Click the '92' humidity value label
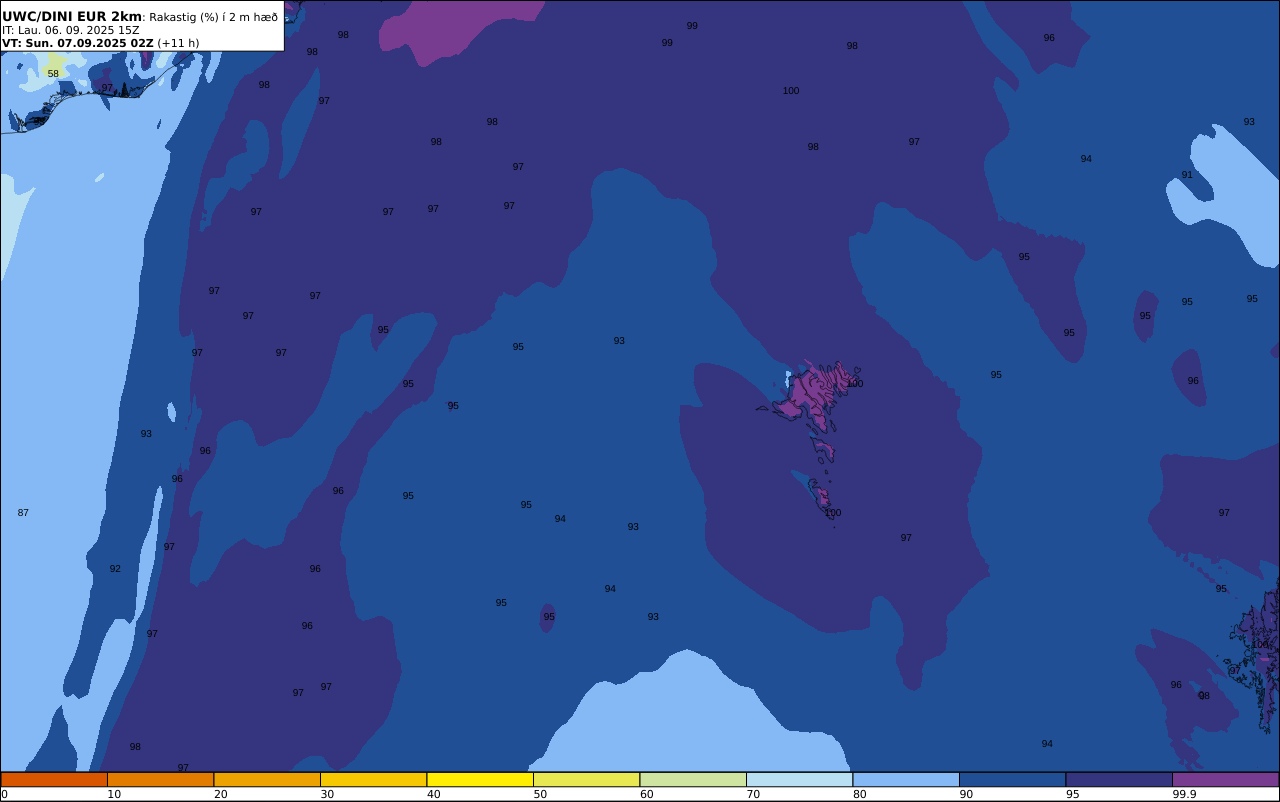Image resolution: width=1280 pixels, height=802 pixels. pyautogui.click(x=115, y=569)
